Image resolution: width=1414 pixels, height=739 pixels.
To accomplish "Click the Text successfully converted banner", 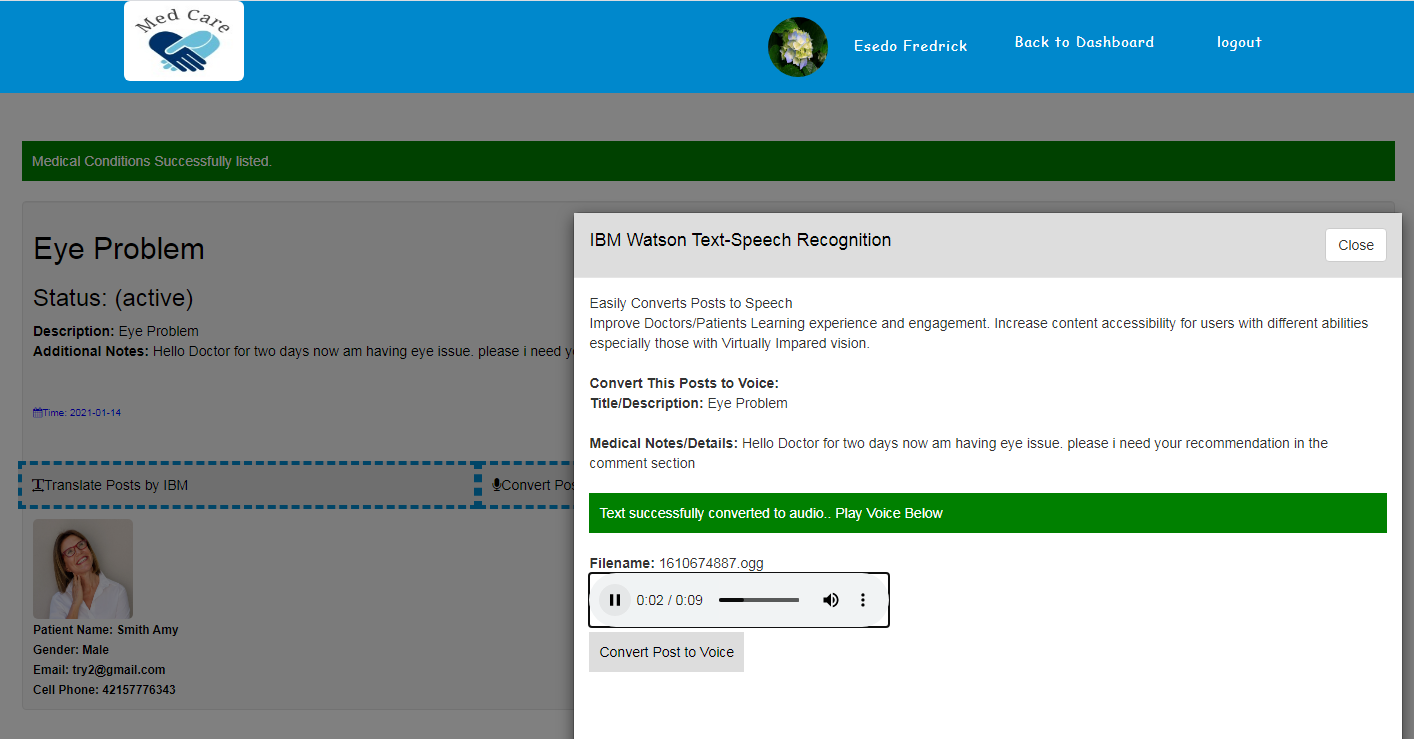I will click(988, 513).
